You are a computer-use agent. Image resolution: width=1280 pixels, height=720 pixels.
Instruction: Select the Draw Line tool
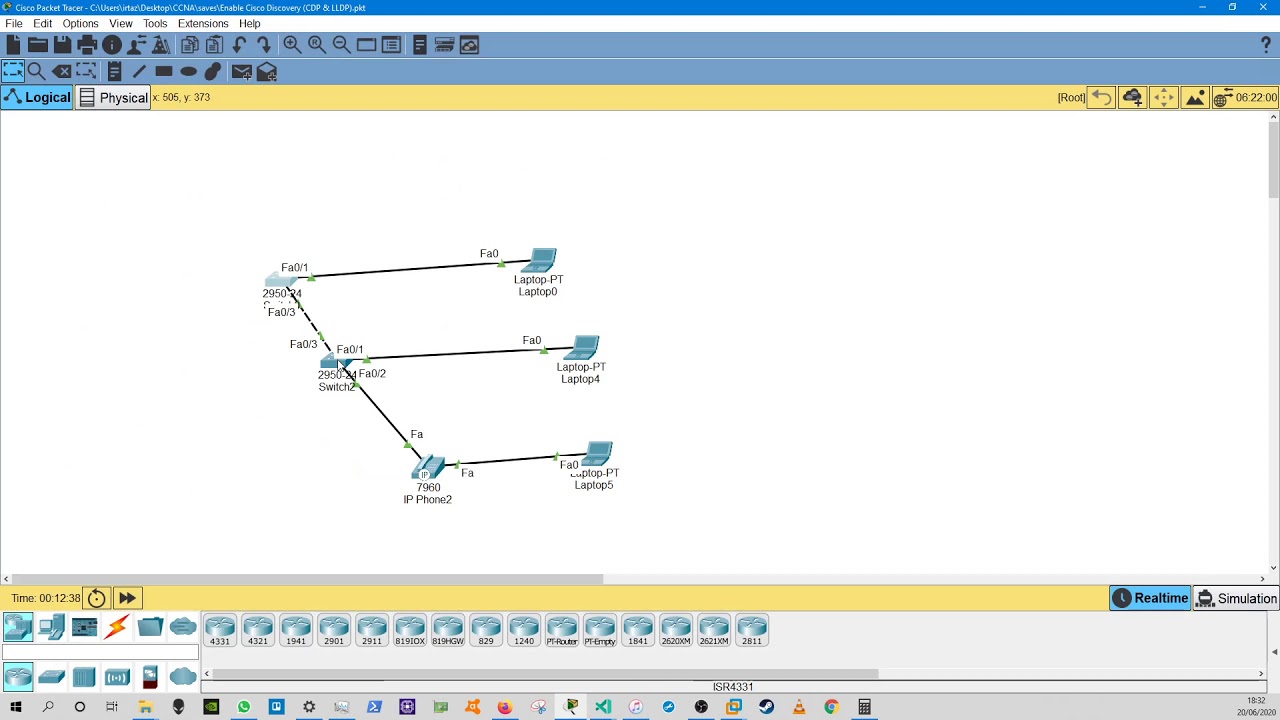click(139, 71)
